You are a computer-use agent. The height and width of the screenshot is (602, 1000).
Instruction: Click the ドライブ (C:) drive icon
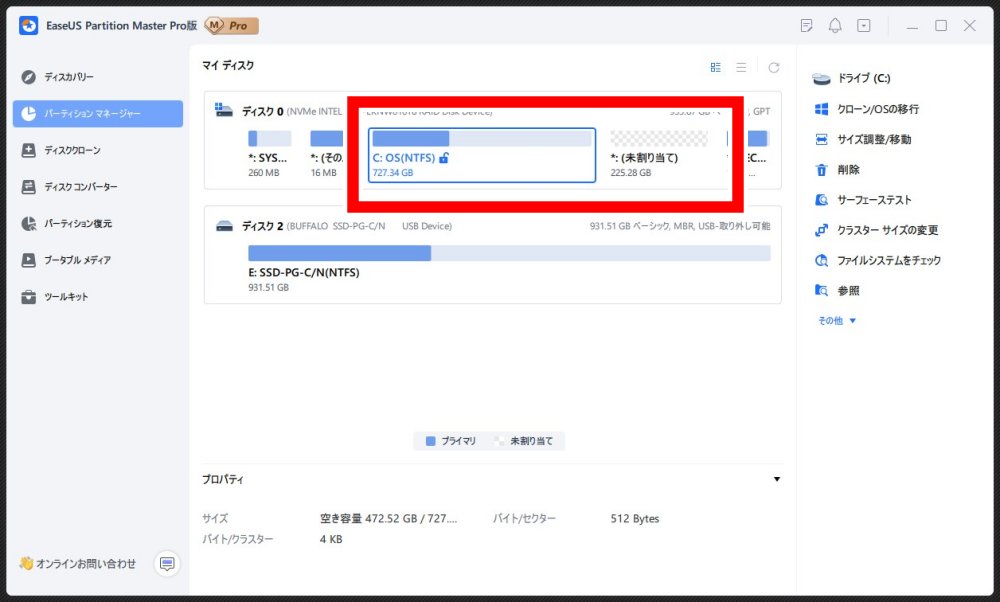tap(821, 79)
